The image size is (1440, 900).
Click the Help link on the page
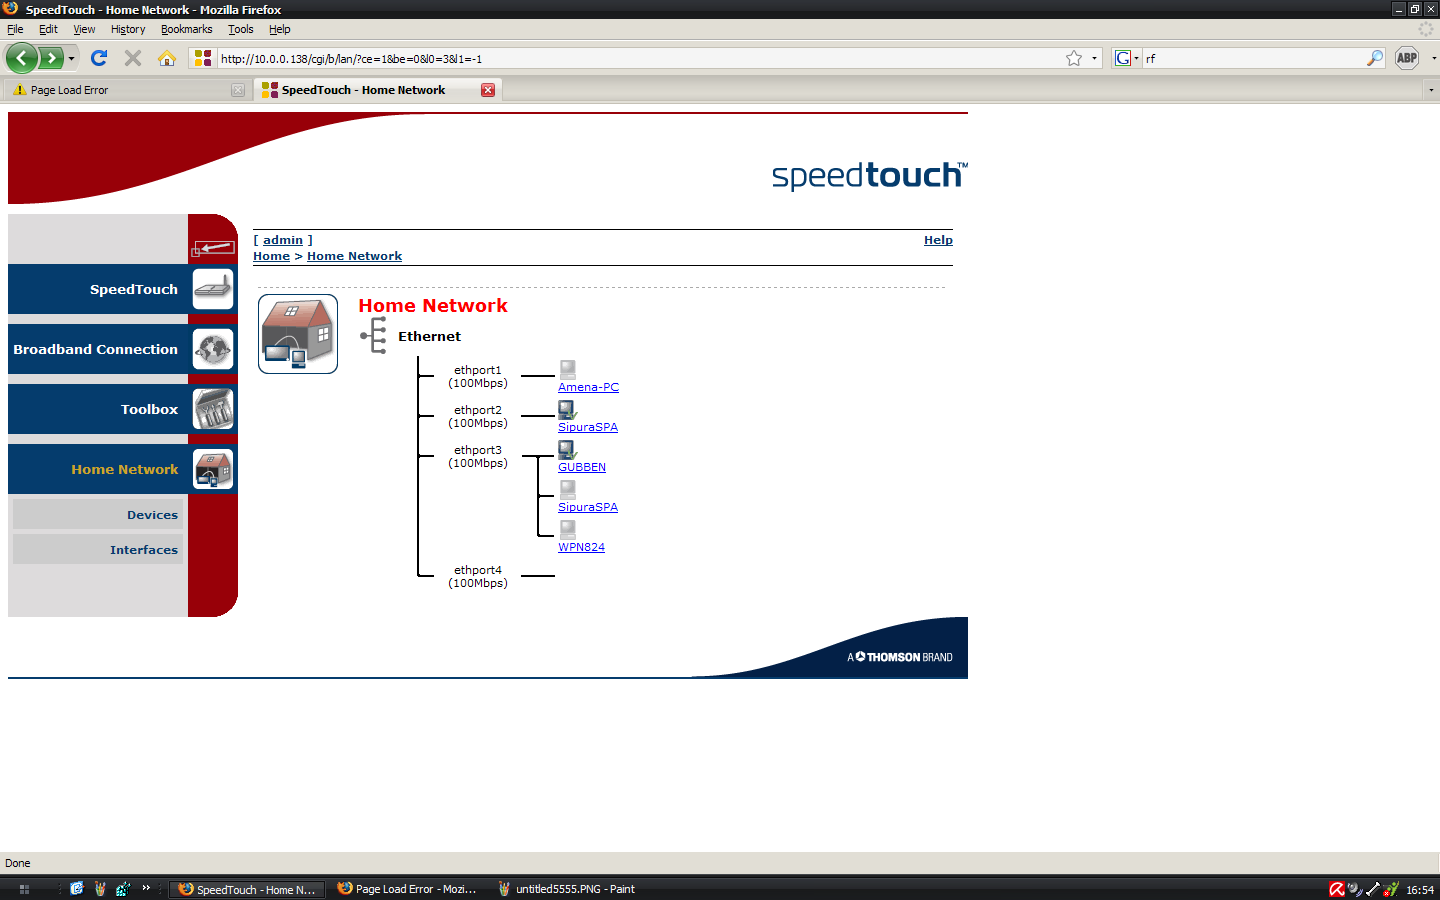point(938,240)
